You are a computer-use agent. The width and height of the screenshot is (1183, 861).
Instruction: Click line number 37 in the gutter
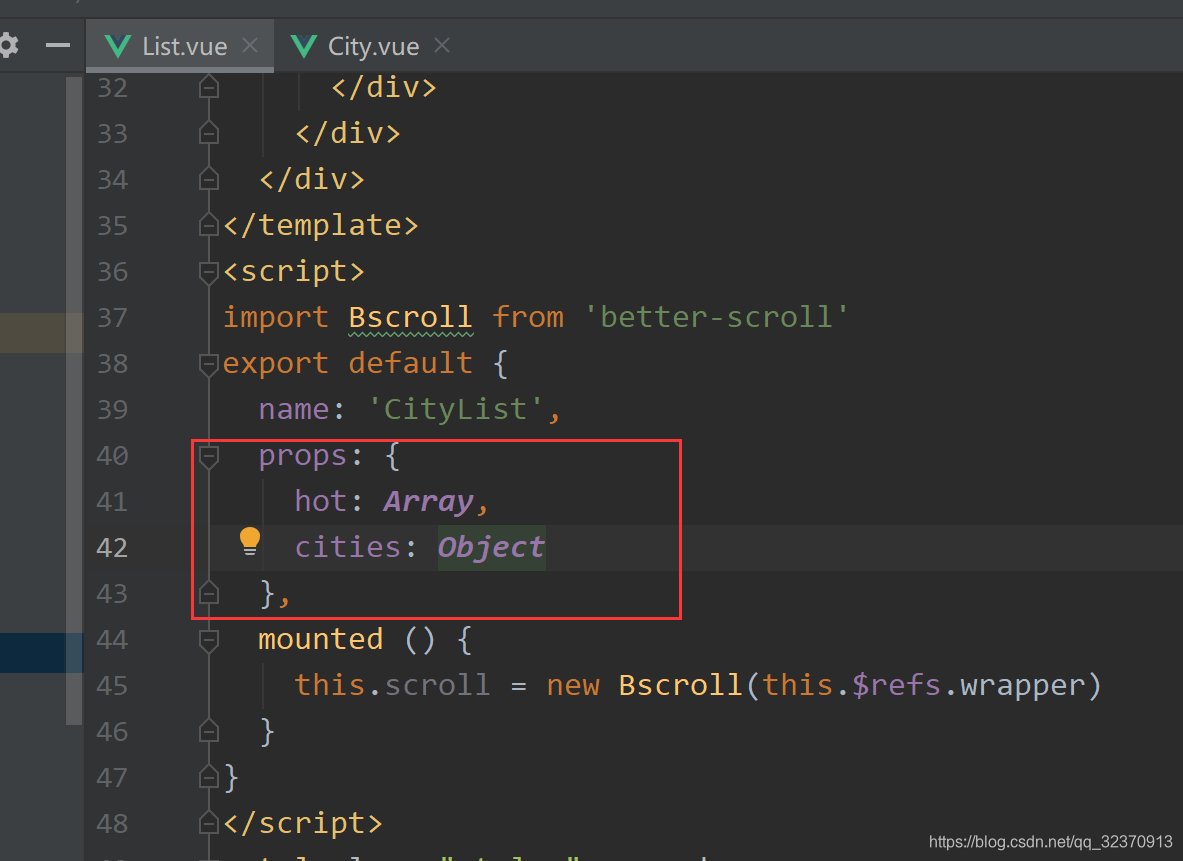click(112, 317)
